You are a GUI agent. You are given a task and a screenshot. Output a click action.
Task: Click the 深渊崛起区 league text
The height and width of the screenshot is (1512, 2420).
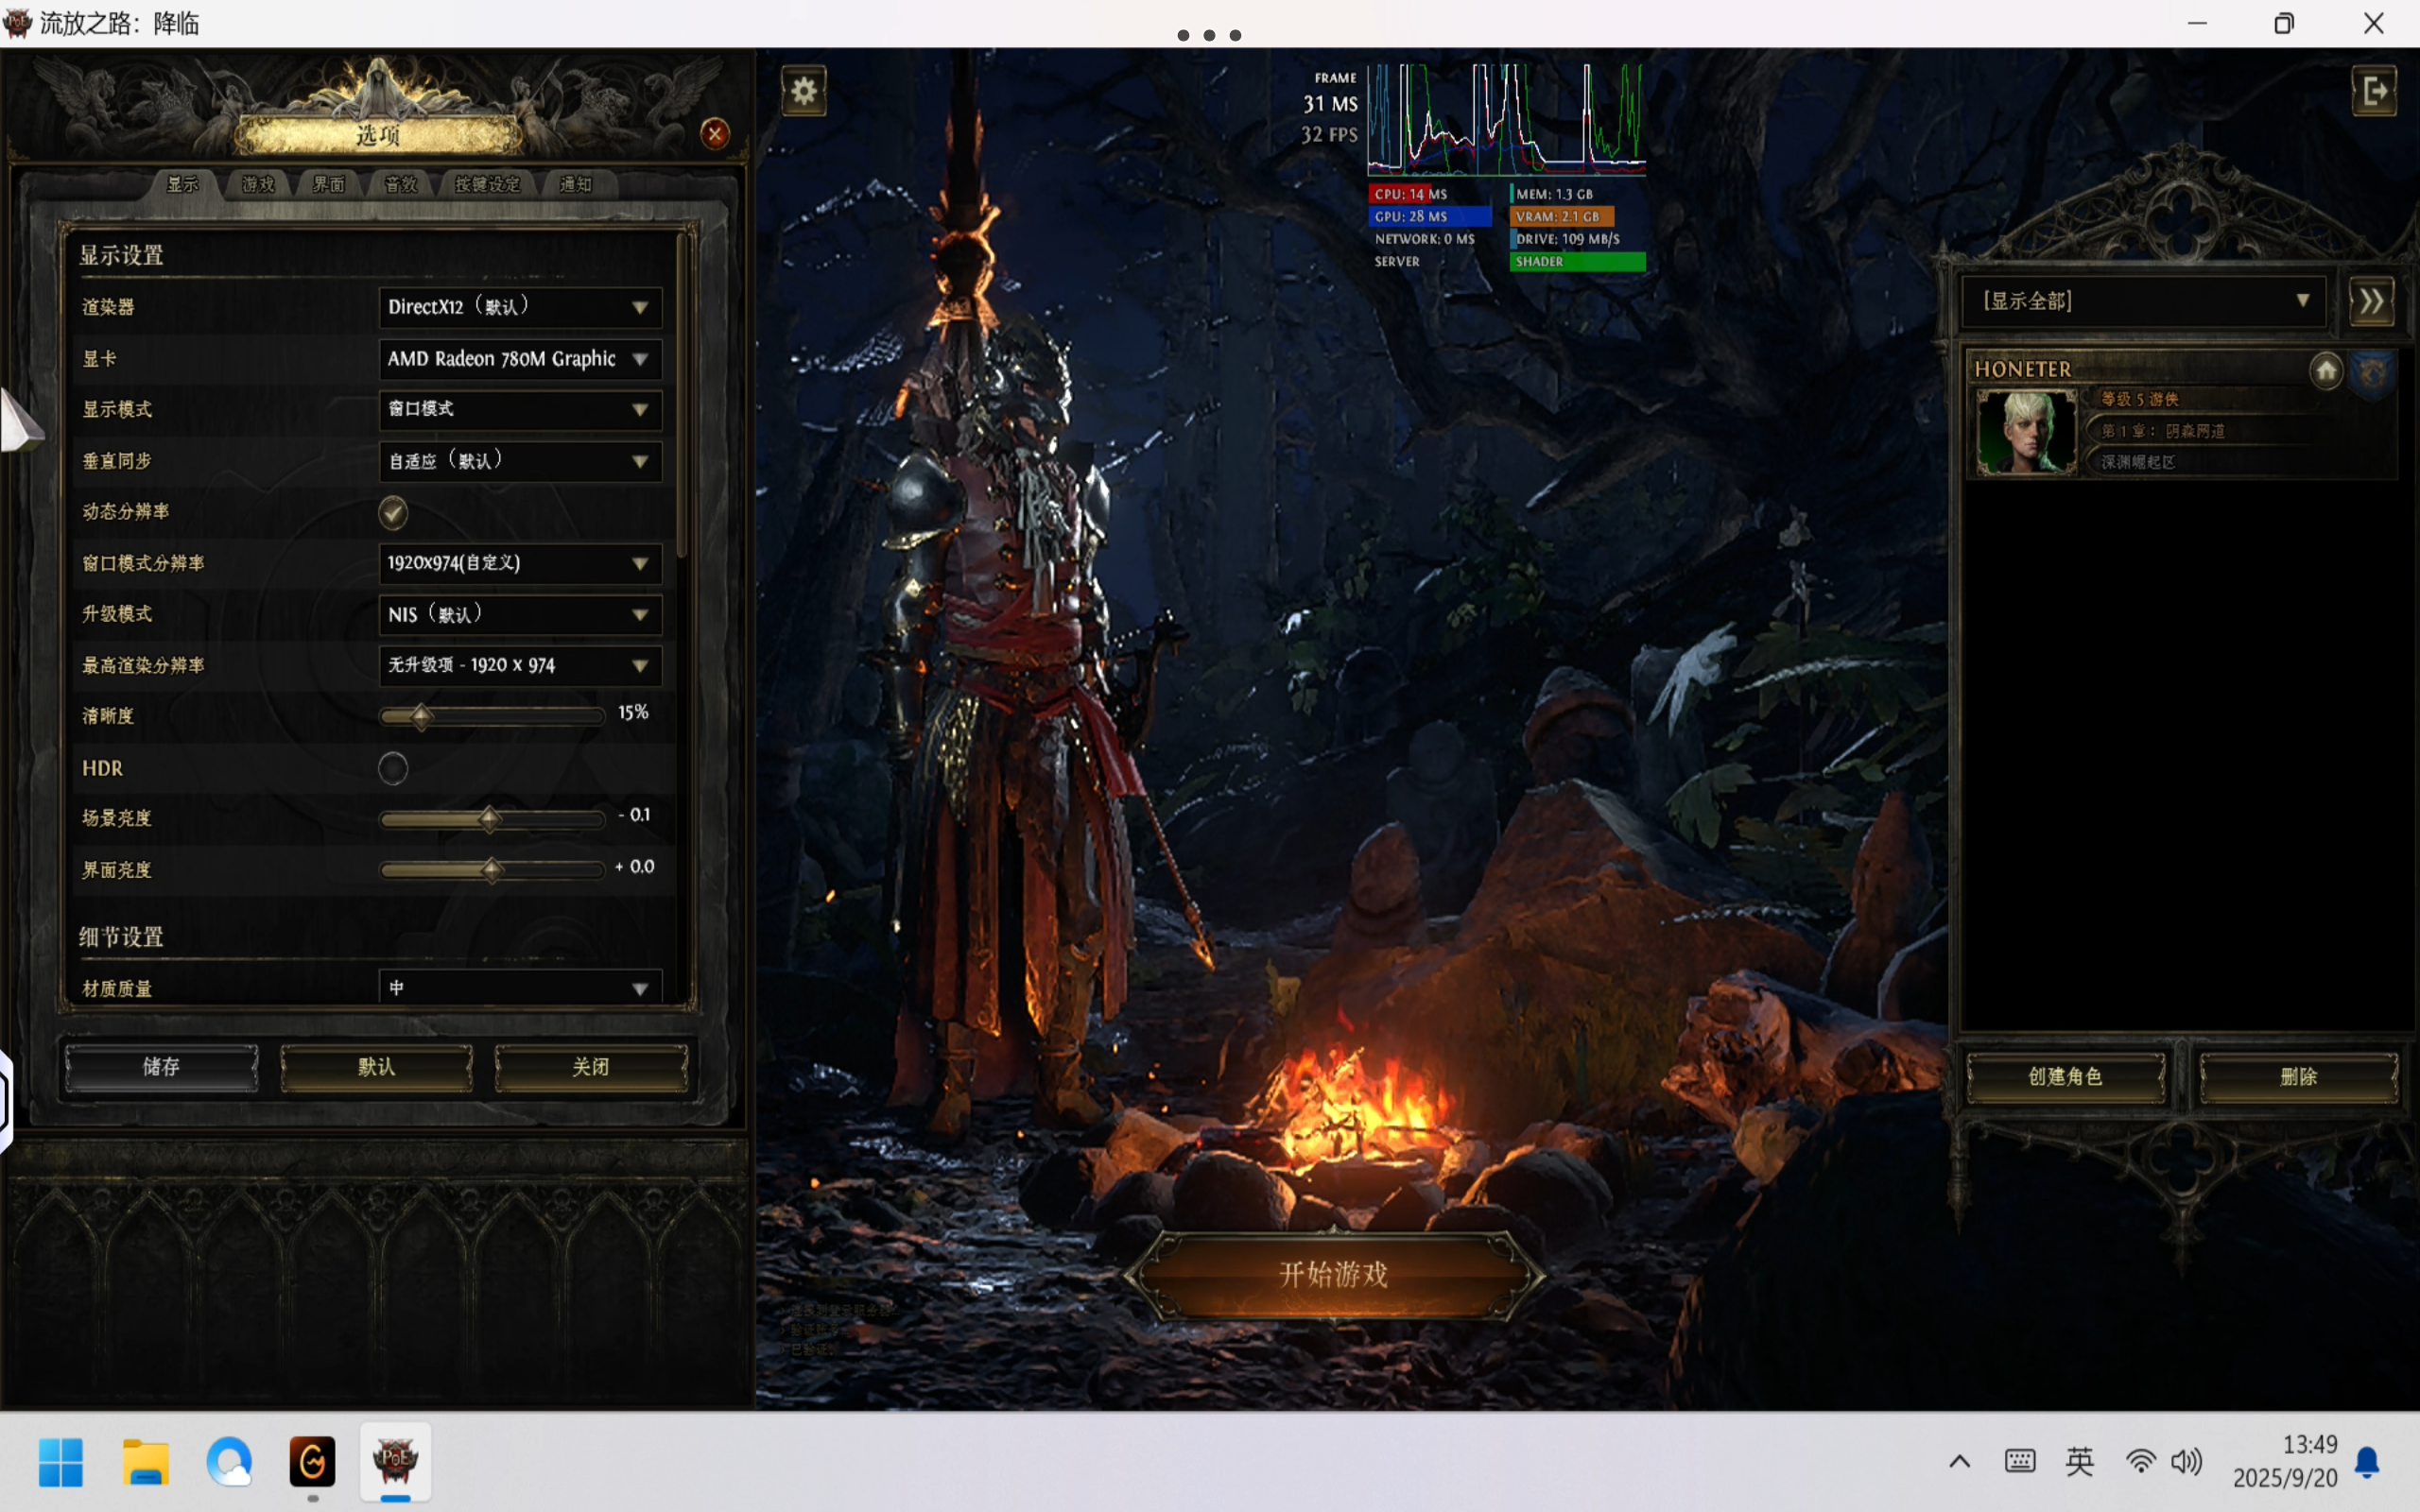tap(2138, 462)
